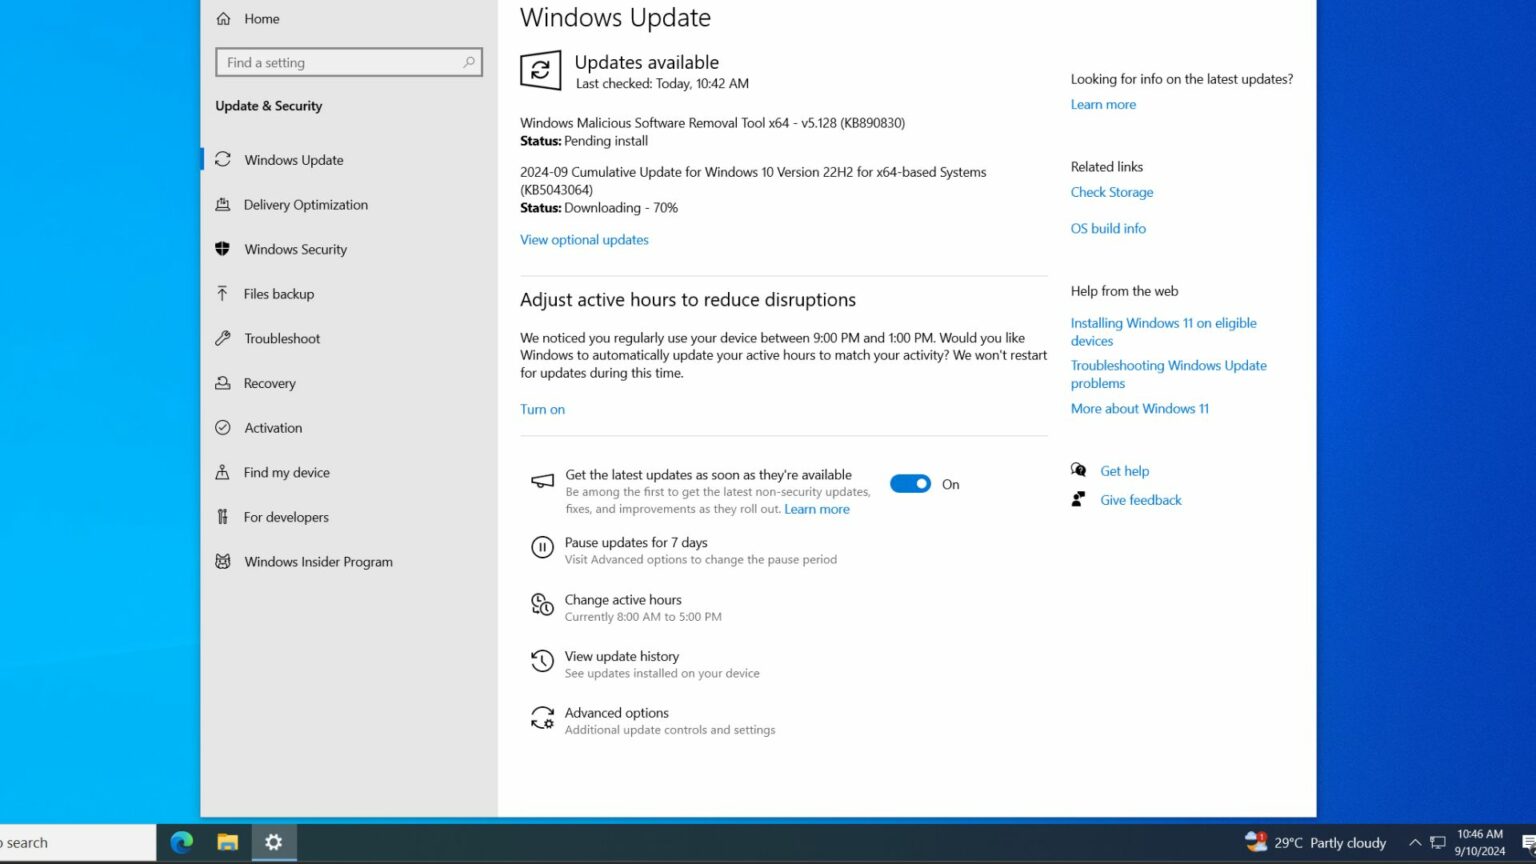Click the Change active hours clock icon
1536x864 pixels.
click(x=542, y=604)
